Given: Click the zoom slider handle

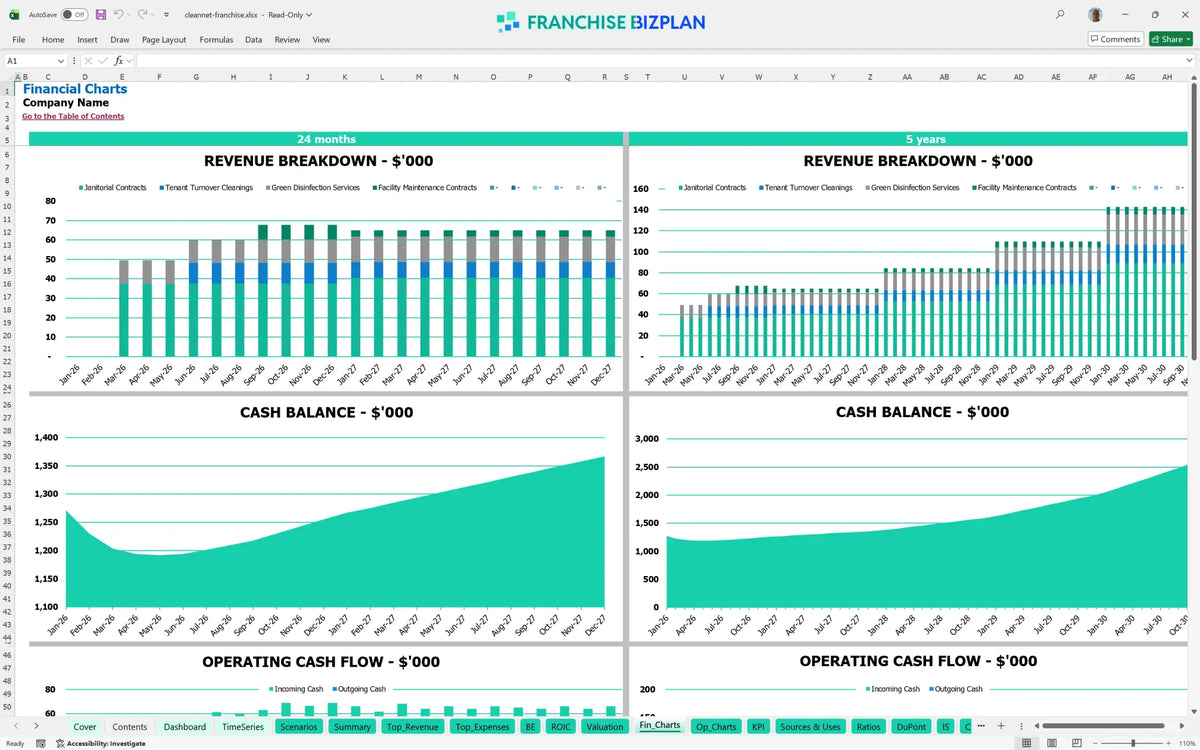Looking at the screenshot, I should [x=1133, y=743].
